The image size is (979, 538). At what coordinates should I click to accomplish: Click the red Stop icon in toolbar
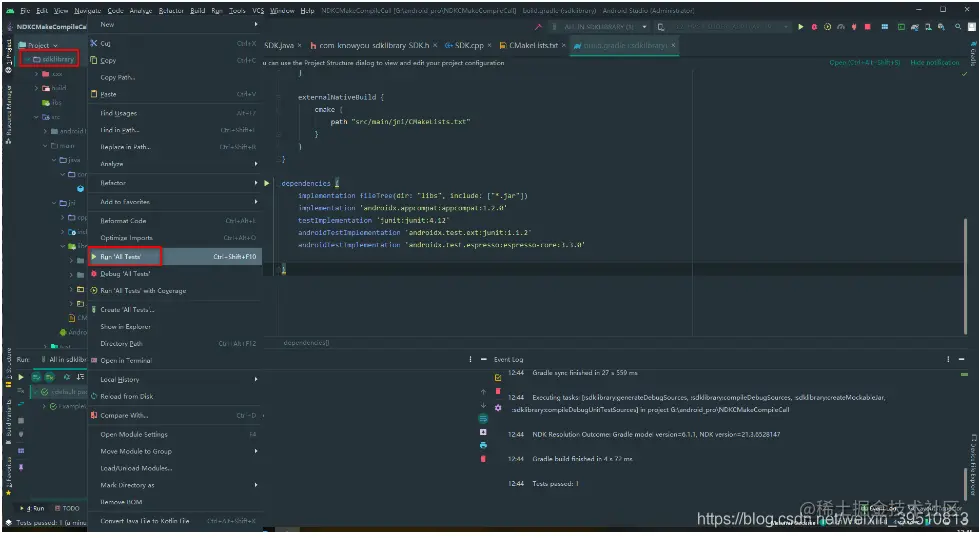[x=868, y=27]
